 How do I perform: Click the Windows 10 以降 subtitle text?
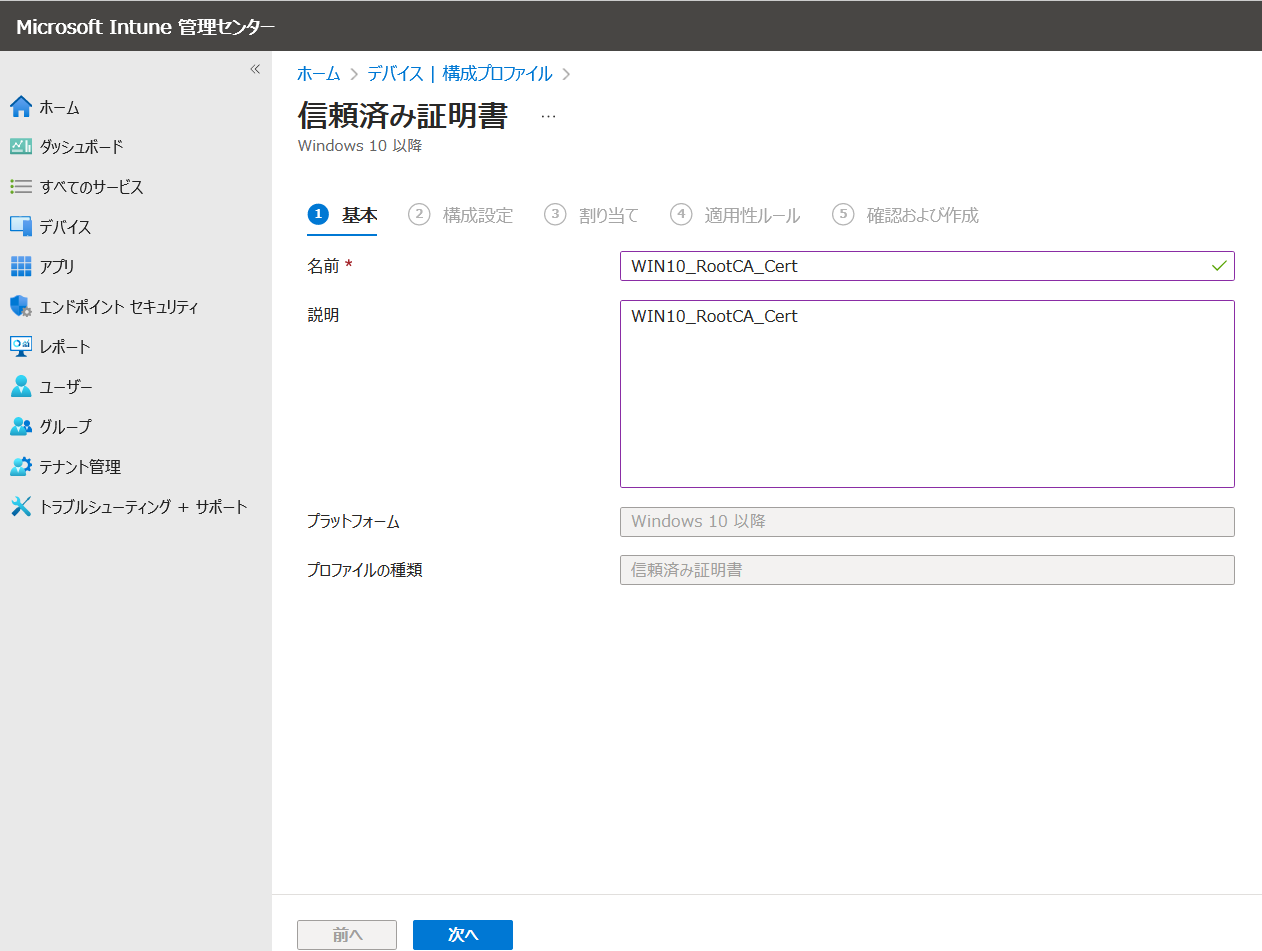coord(360,146)
